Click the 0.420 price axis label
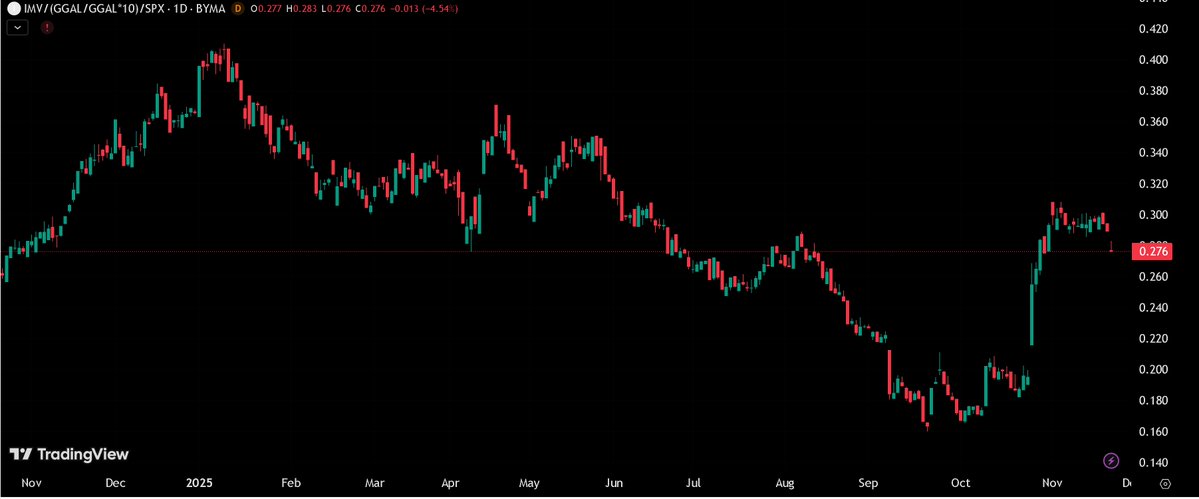The height and width of the screenshot is (499, 1199). (x=1152, y=29)
